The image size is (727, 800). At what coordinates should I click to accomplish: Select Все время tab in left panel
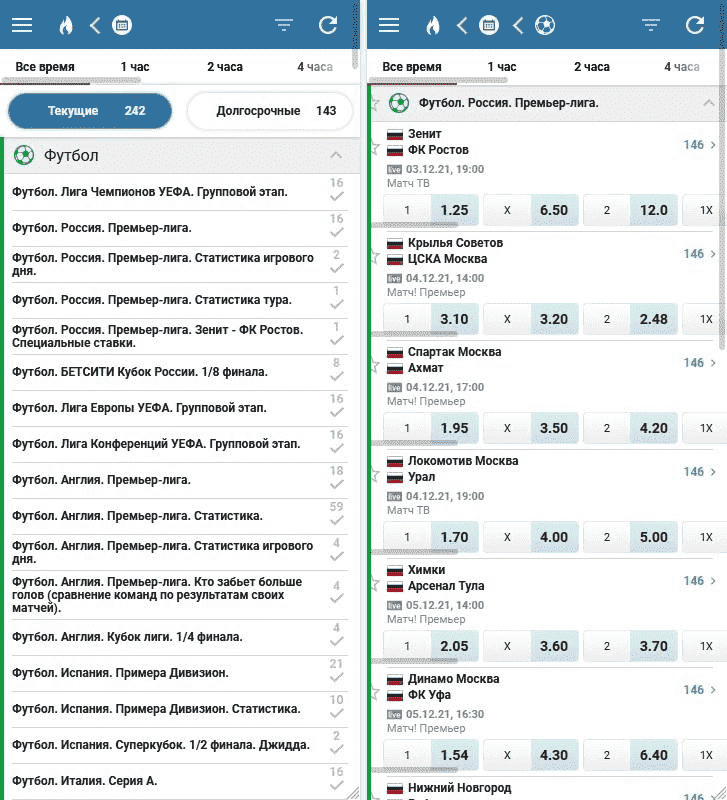(x=45, y=67)
